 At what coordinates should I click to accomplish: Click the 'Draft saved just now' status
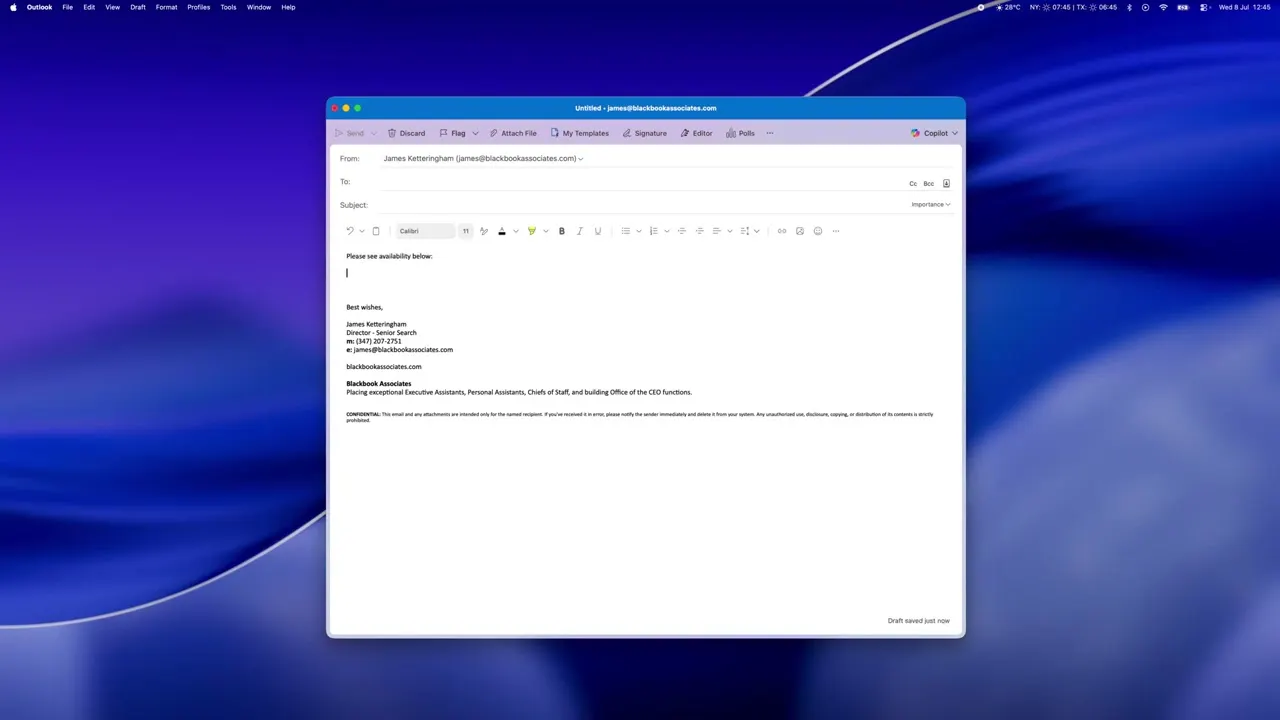[919, 621]
